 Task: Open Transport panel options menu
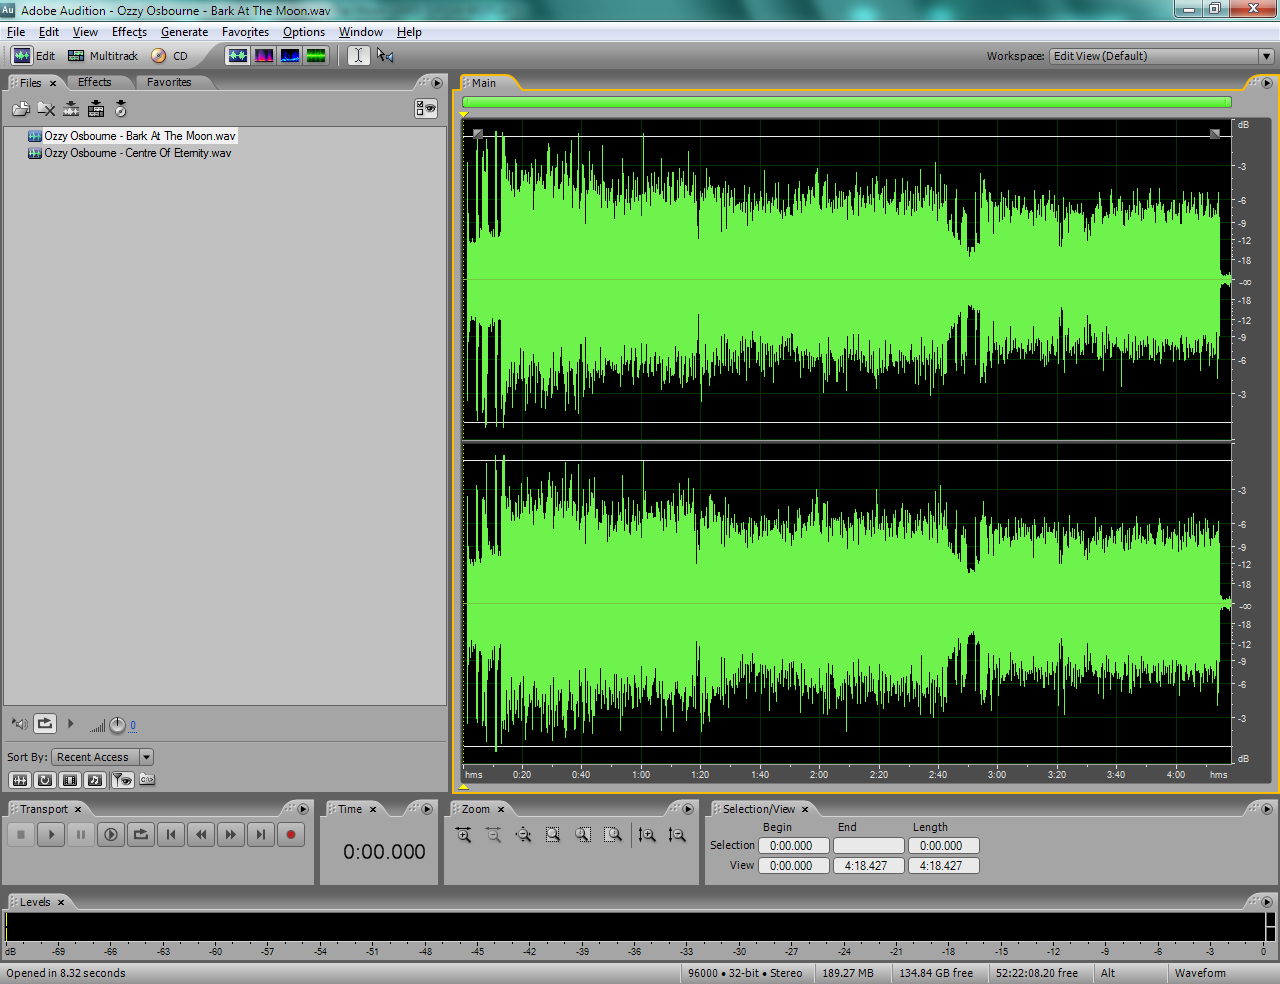[303, 809]
